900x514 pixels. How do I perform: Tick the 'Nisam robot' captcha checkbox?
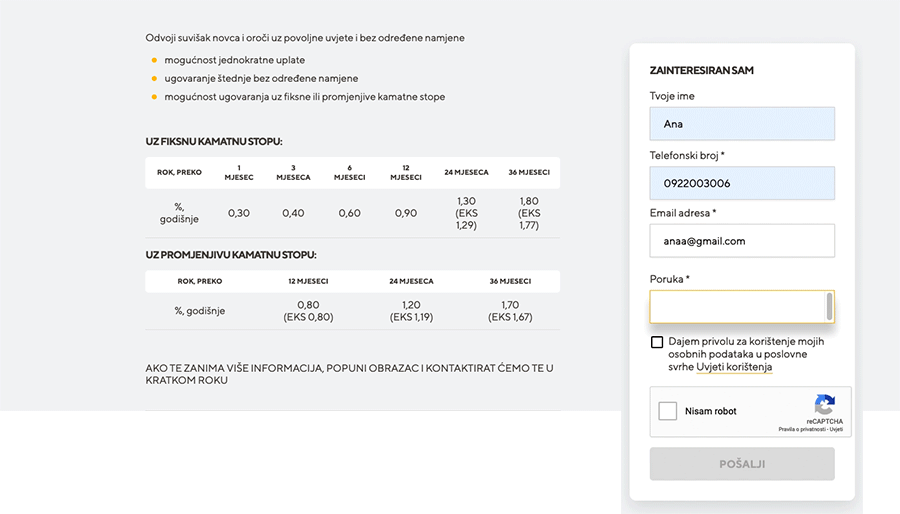tap(668, 411)
